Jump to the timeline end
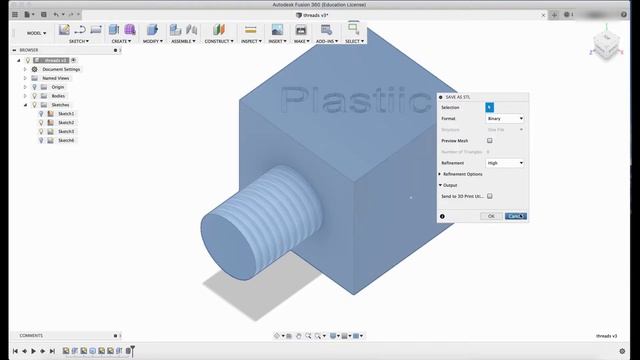640x360 pixels. tap(52, 351)
